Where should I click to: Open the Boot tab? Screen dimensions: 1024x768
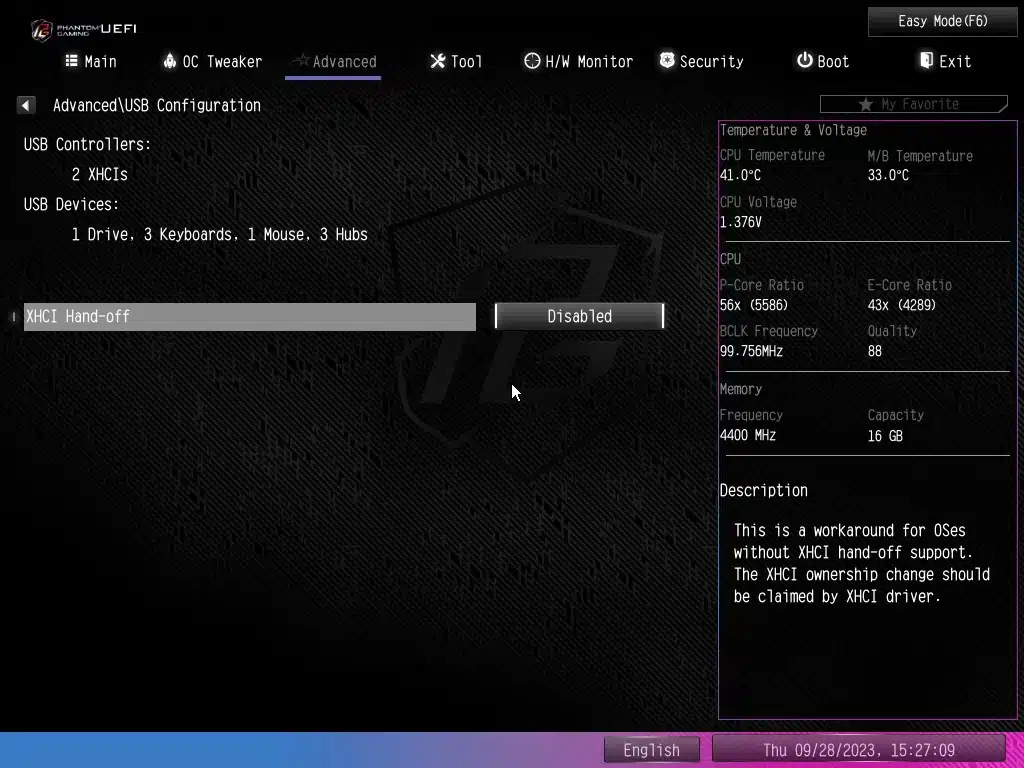[x=822, y=61]
